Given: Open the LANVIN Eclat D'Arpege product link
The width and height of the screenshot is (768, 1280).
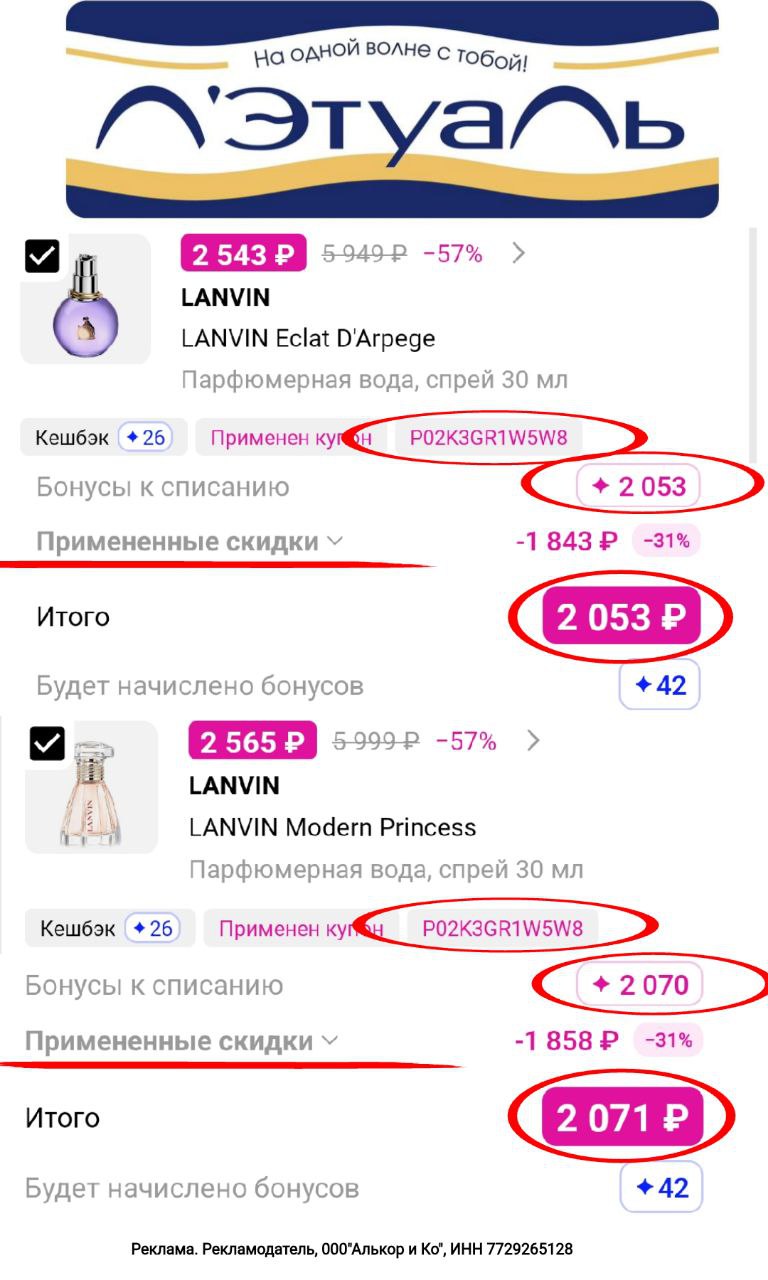Looking at the screenshot, I should pyautogui.click(x=308, y=338).
